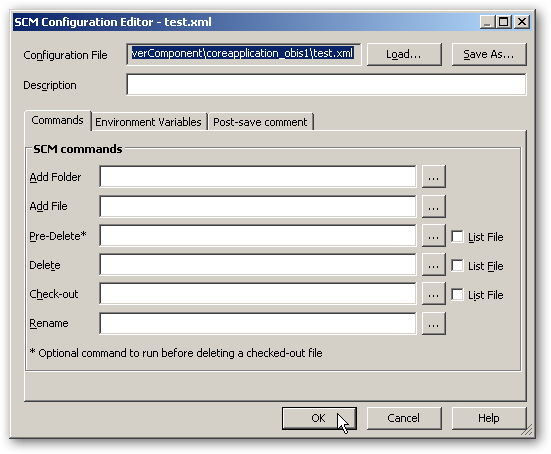Click ellipsis button beside Delete field
The height and width of the screenshot is (454, 551).
click(434, 265)
